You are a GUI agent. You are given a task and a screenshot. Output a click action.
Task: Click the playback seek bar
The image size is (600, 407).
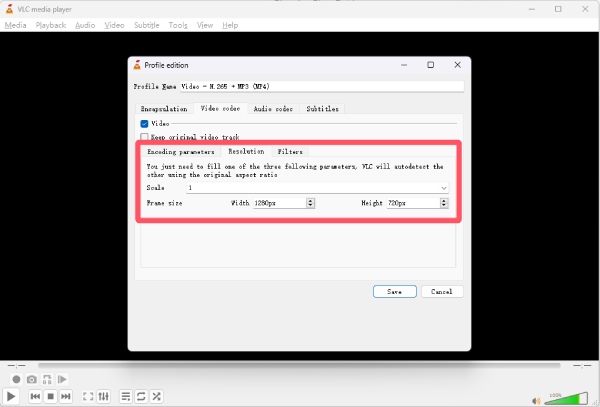[299, 366]
